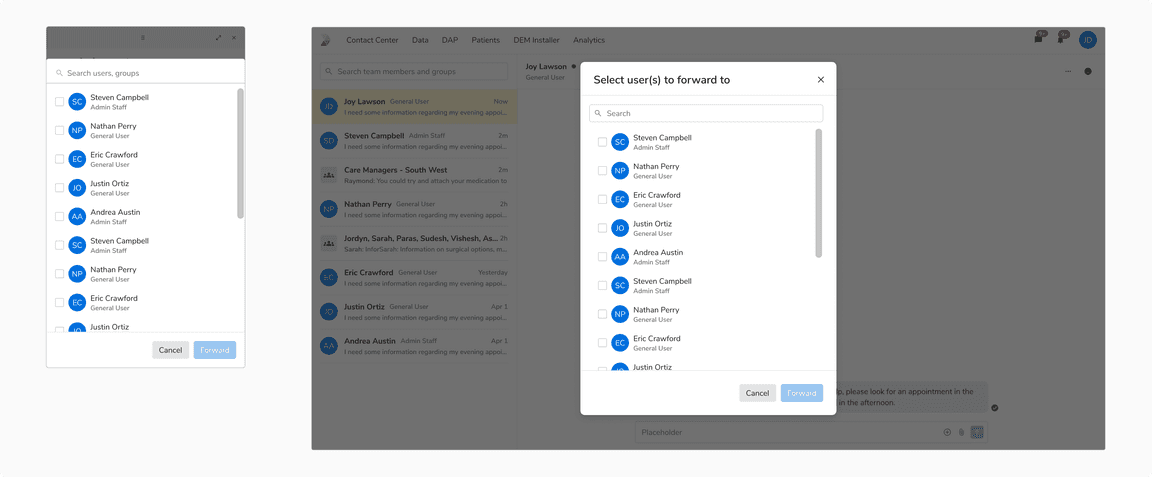Click the JD user avatar in top bar
Screen dimensions: 1152x477
click(1087, 40)
